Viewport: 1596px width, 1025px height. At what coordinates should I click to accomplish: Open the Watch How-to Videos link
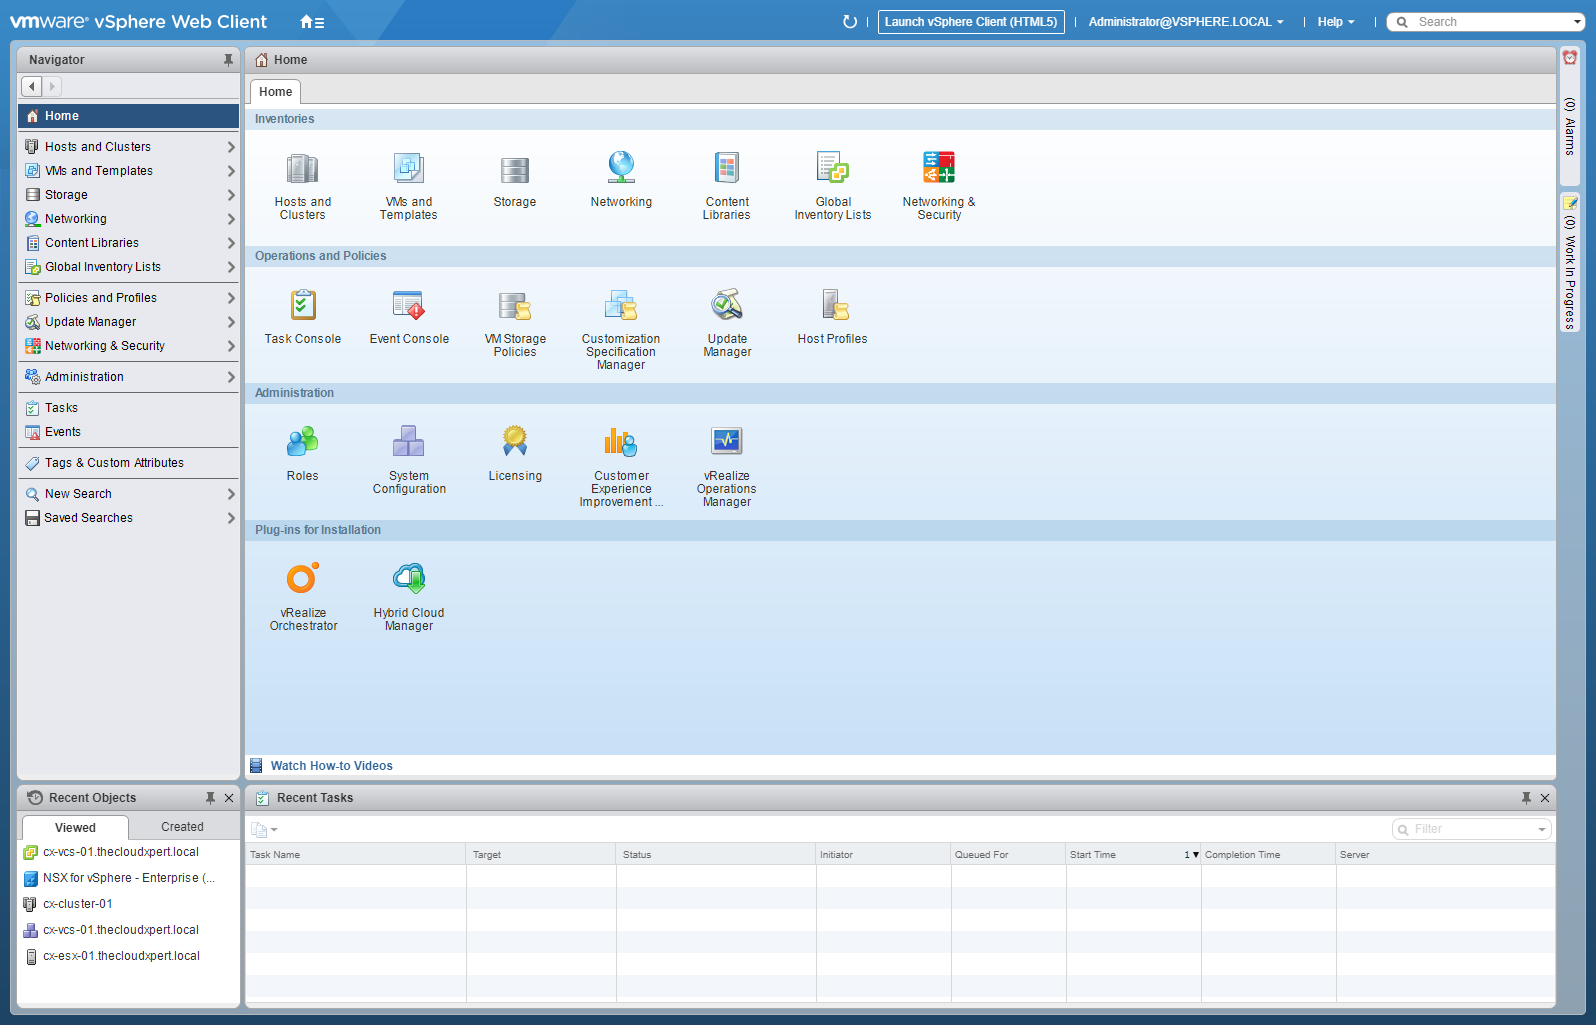click(x=331, y=766)
